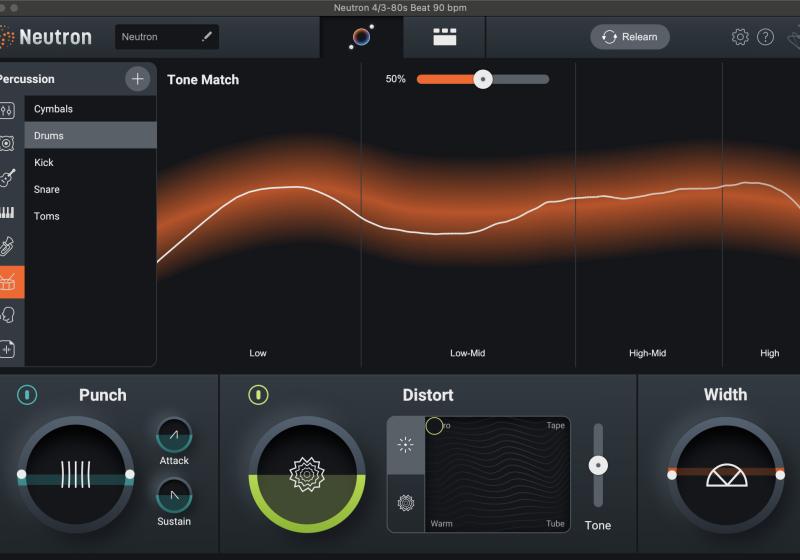Click the right handle of Width dial

(780, 475)
